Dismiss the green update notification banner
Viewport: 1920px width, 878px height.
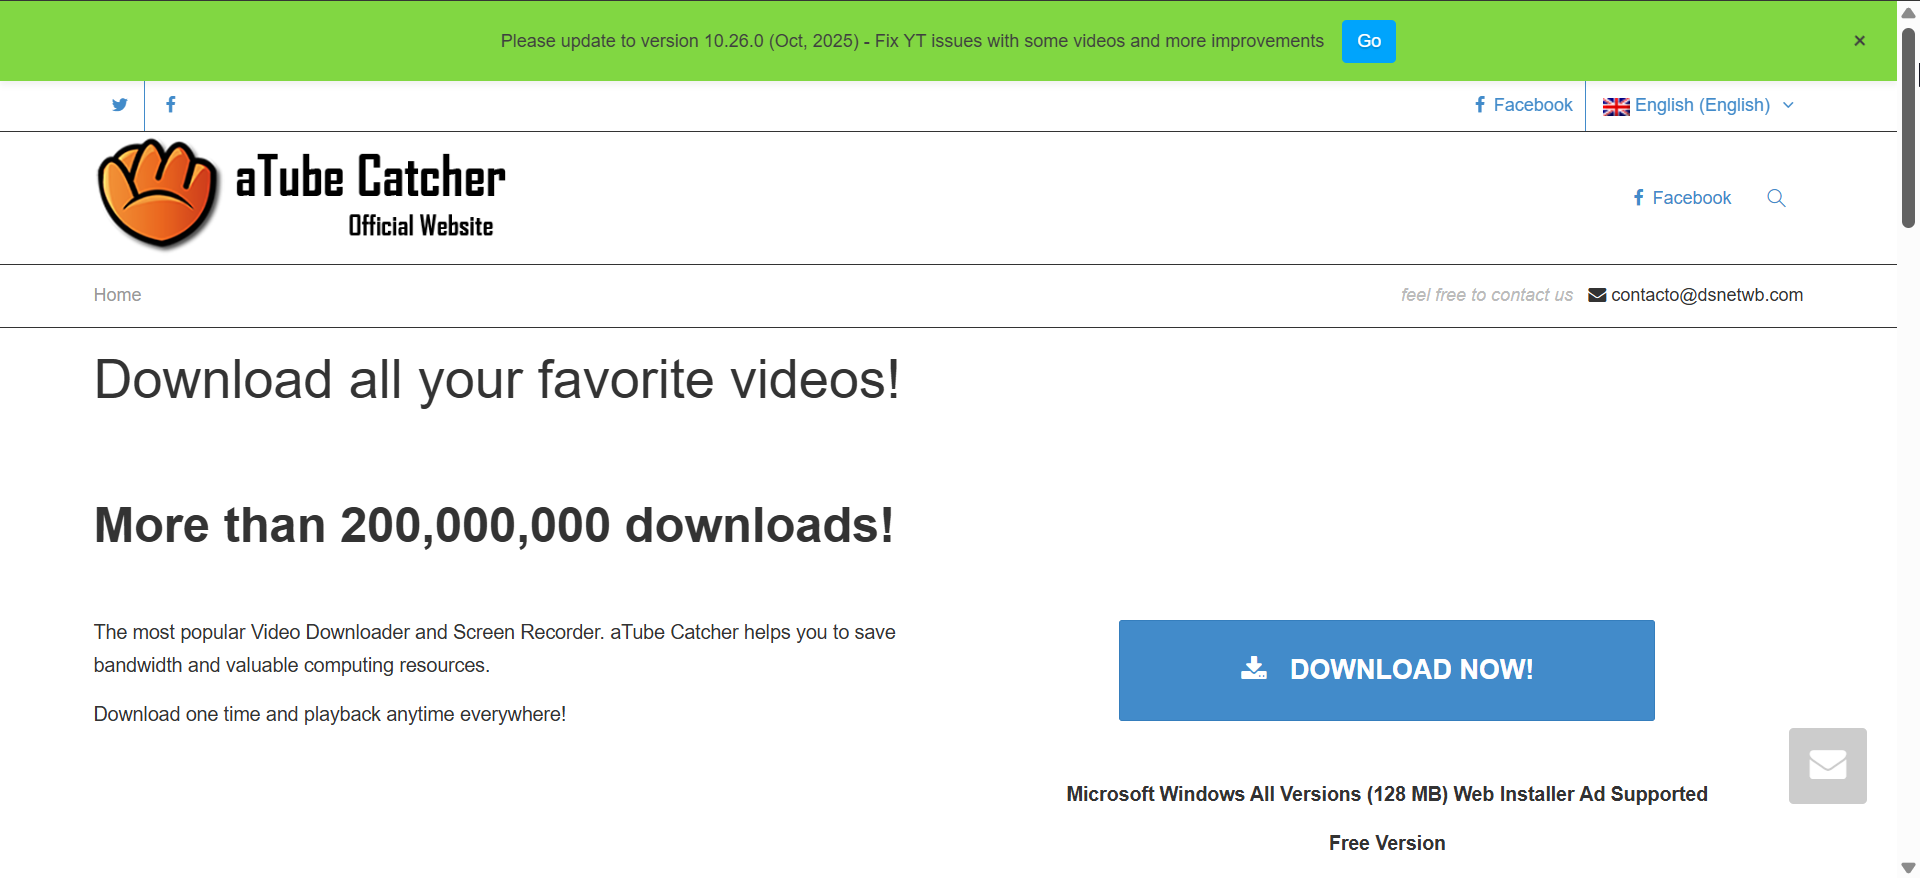click(1860, 41)
